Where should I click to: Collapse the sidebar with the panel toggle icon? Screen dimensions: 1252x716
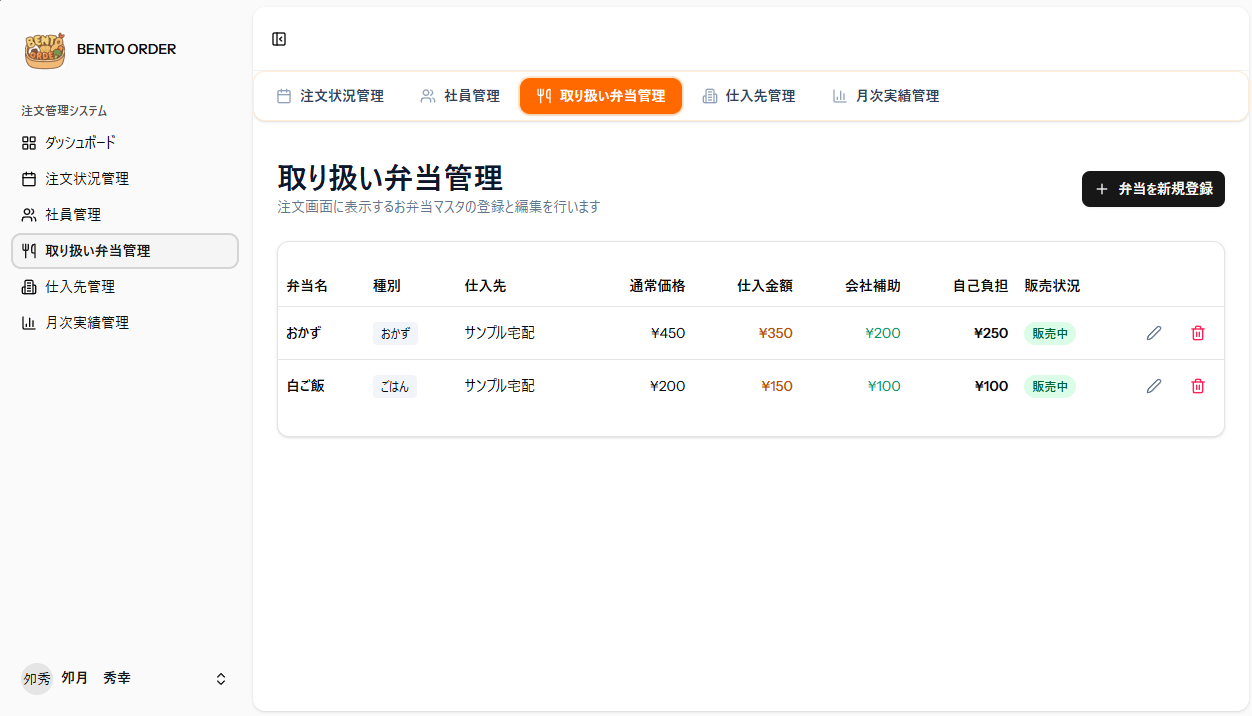[x=279, y=39]
